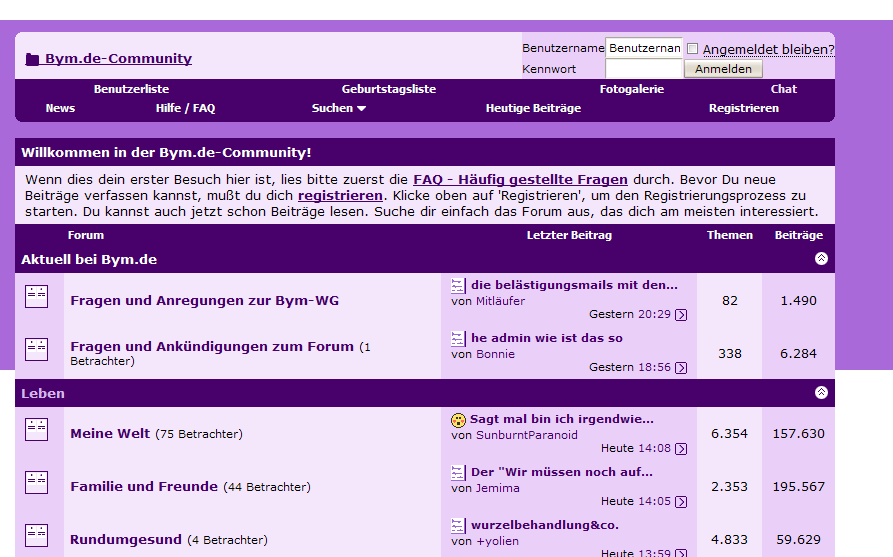Click 'Themen' column header
The width and height of the screenshot is (893, 557).
(730, 235)
